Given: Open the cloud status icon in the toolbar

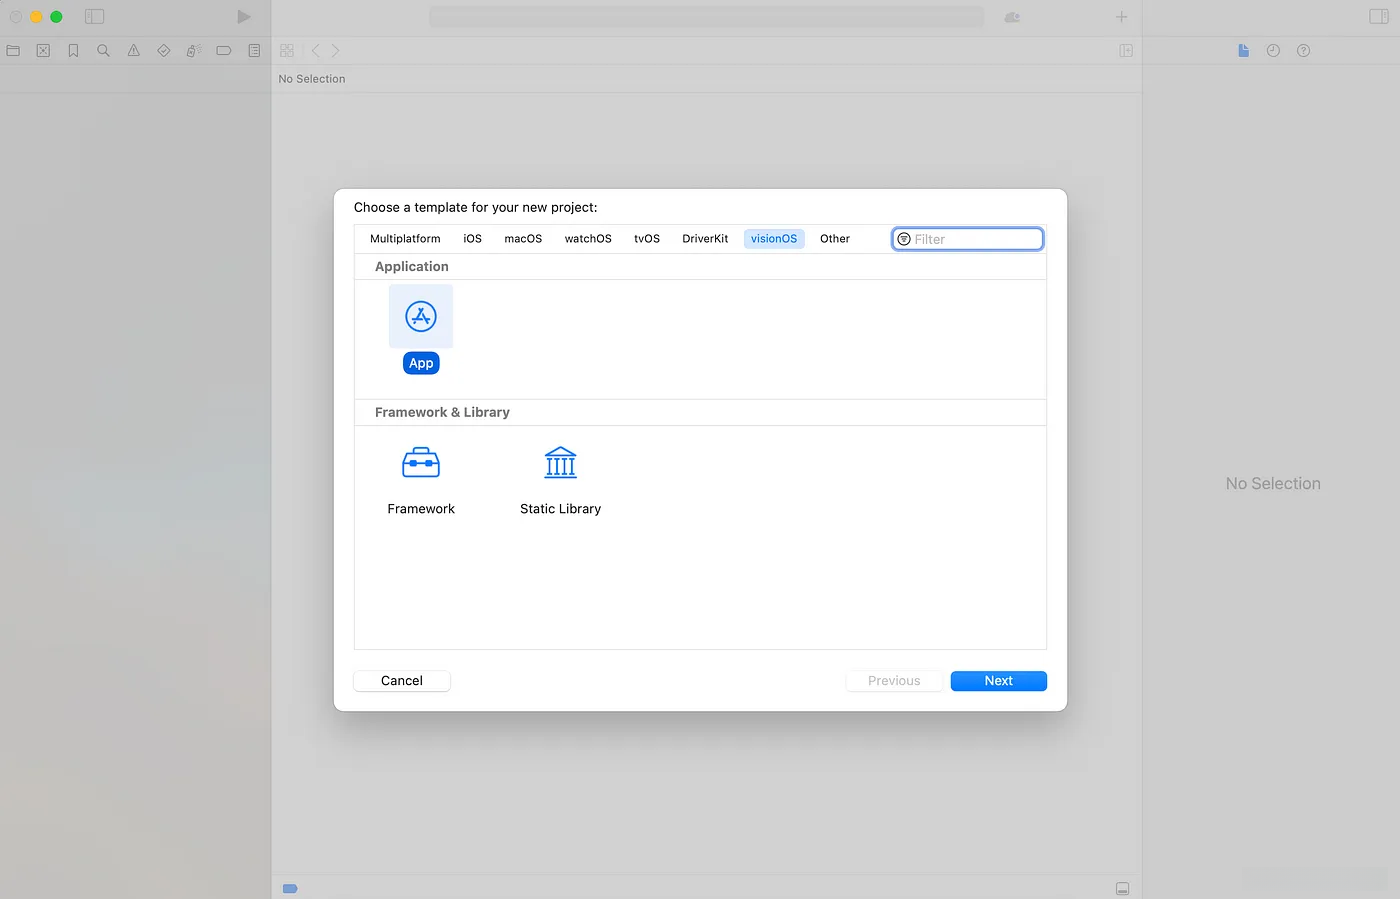Looking at the screenshot, I should click(1012, 17).
